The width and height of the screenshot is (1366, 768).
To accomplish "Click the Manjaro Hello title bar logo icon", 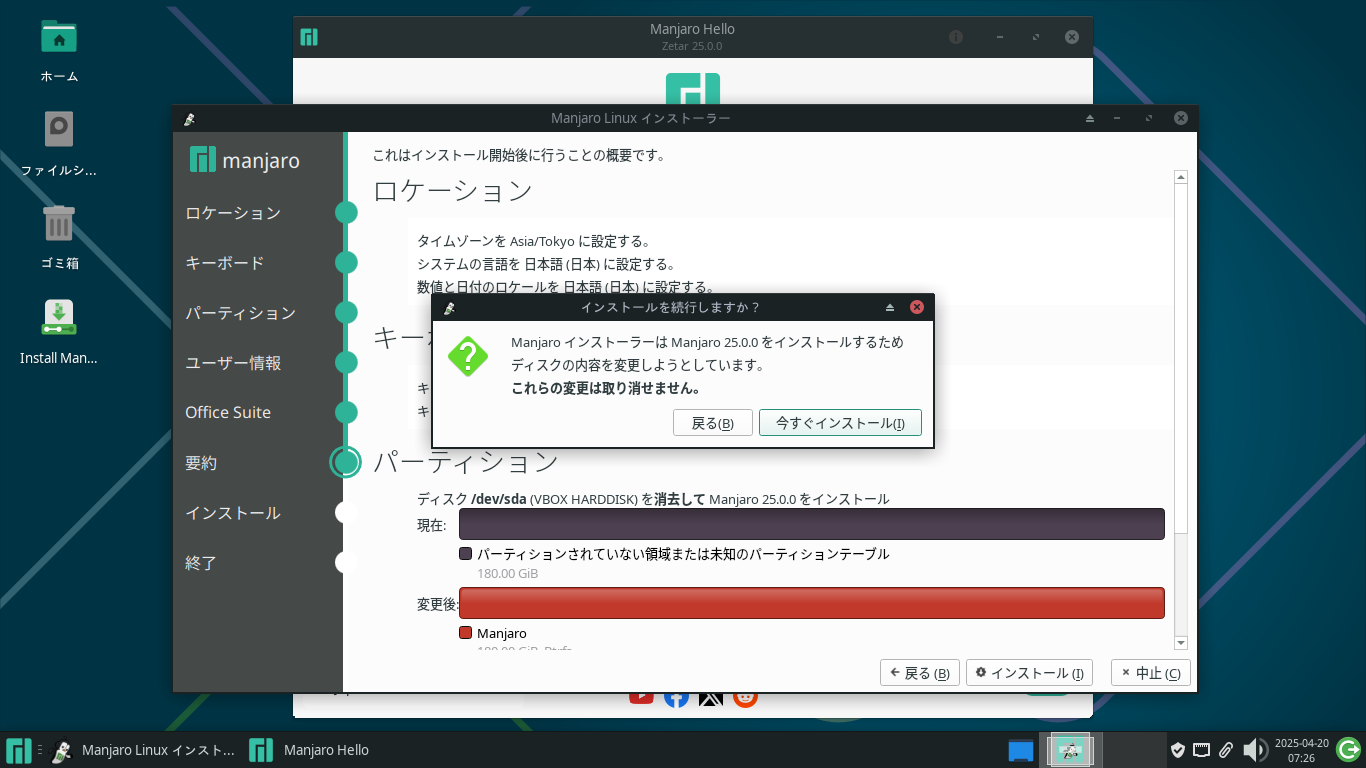I will (x=309, y=37).
